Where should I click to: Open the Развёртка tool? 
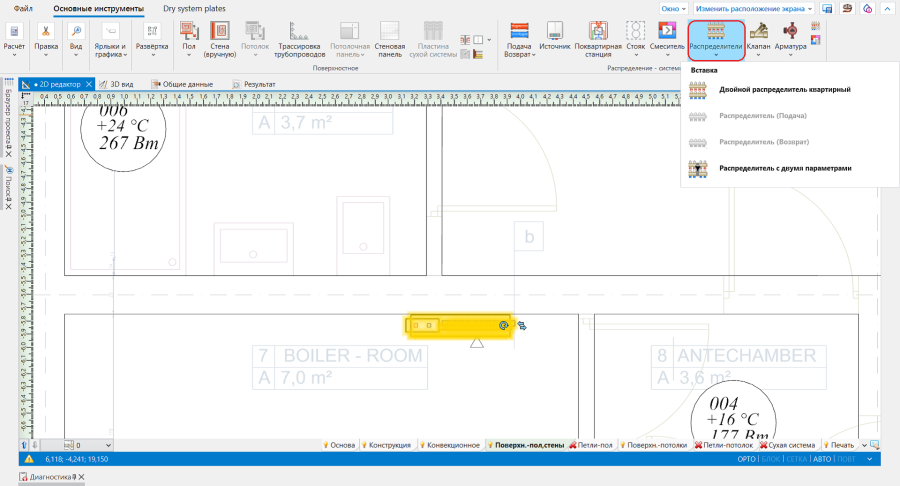click(152, 39)
